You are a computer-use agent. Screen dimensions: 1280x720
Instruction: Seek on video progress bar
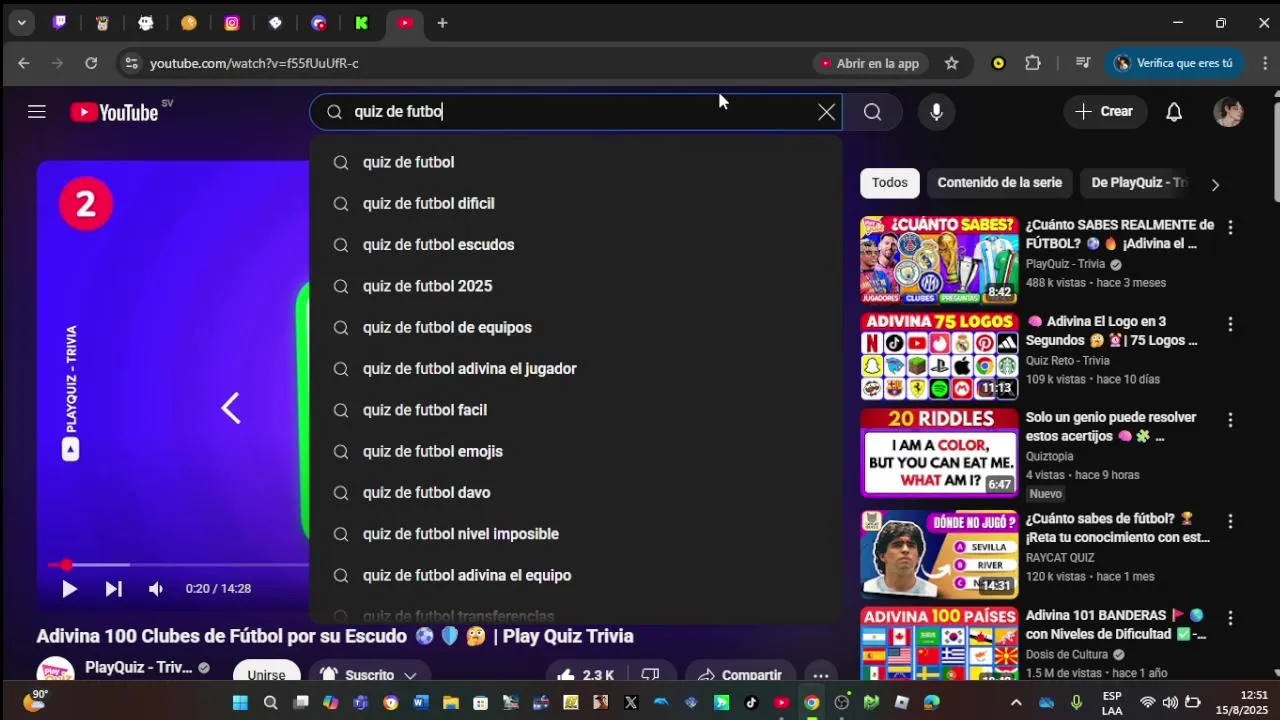pos(178,565)
